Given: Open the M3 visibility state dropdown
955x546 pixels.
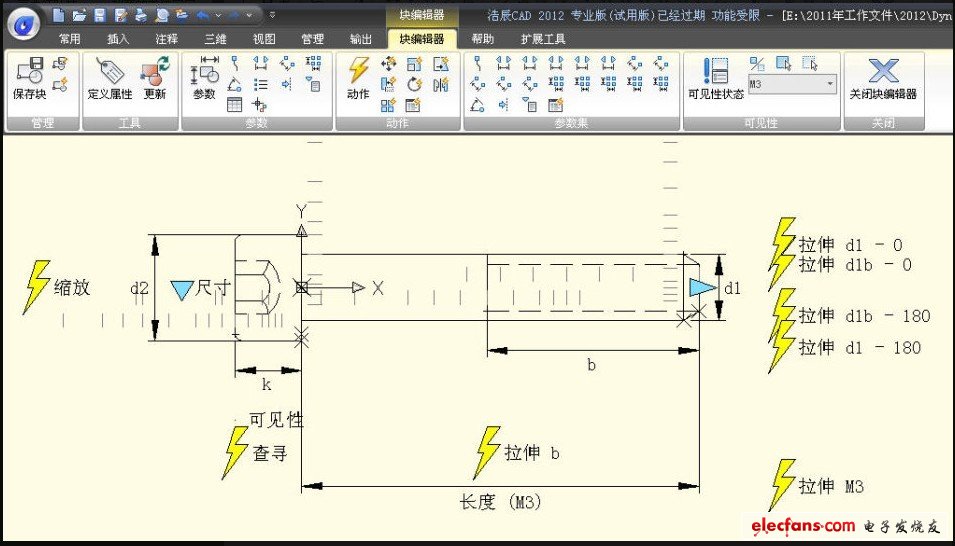Looking at the screenshot, I should click(x=830, y=84).
